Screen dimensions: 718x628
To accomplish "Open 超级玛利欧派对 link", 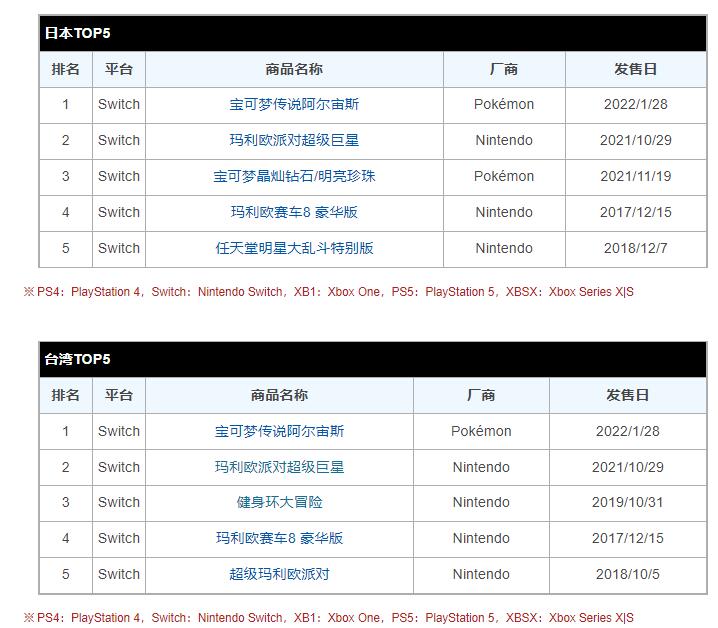I will coord(279,574).
